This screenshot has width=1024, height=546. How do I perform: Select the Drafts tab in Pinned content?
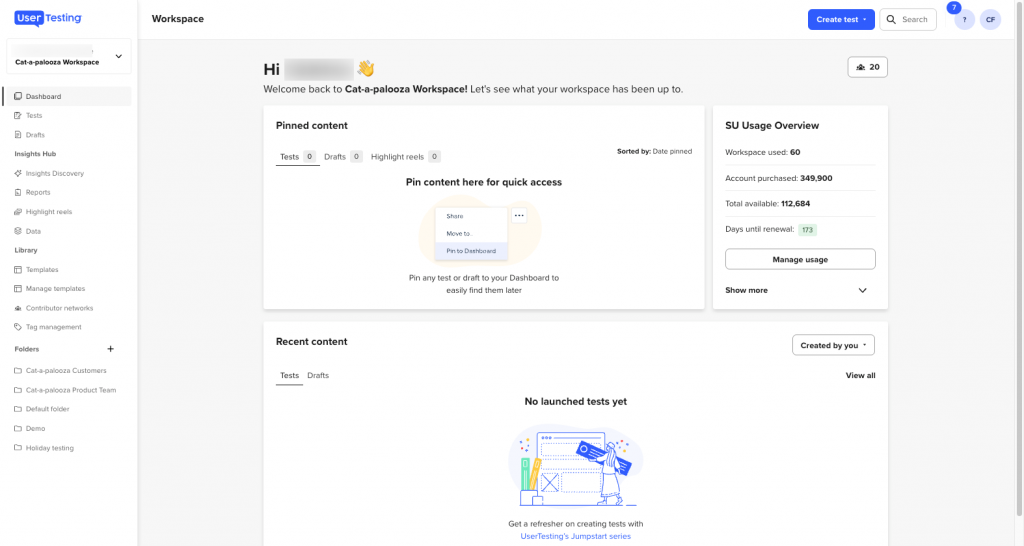pos(343,157)
